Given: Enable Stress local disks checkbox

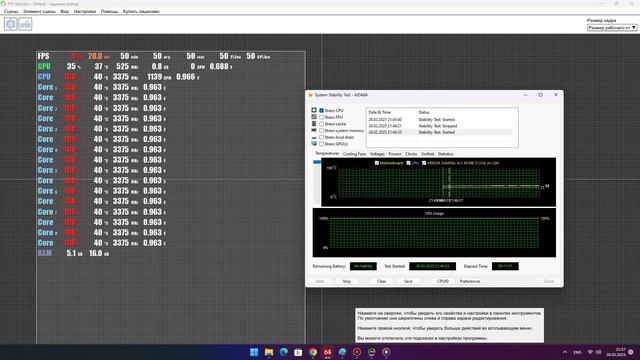Looking at the screenshot, I should coord(321,137).
